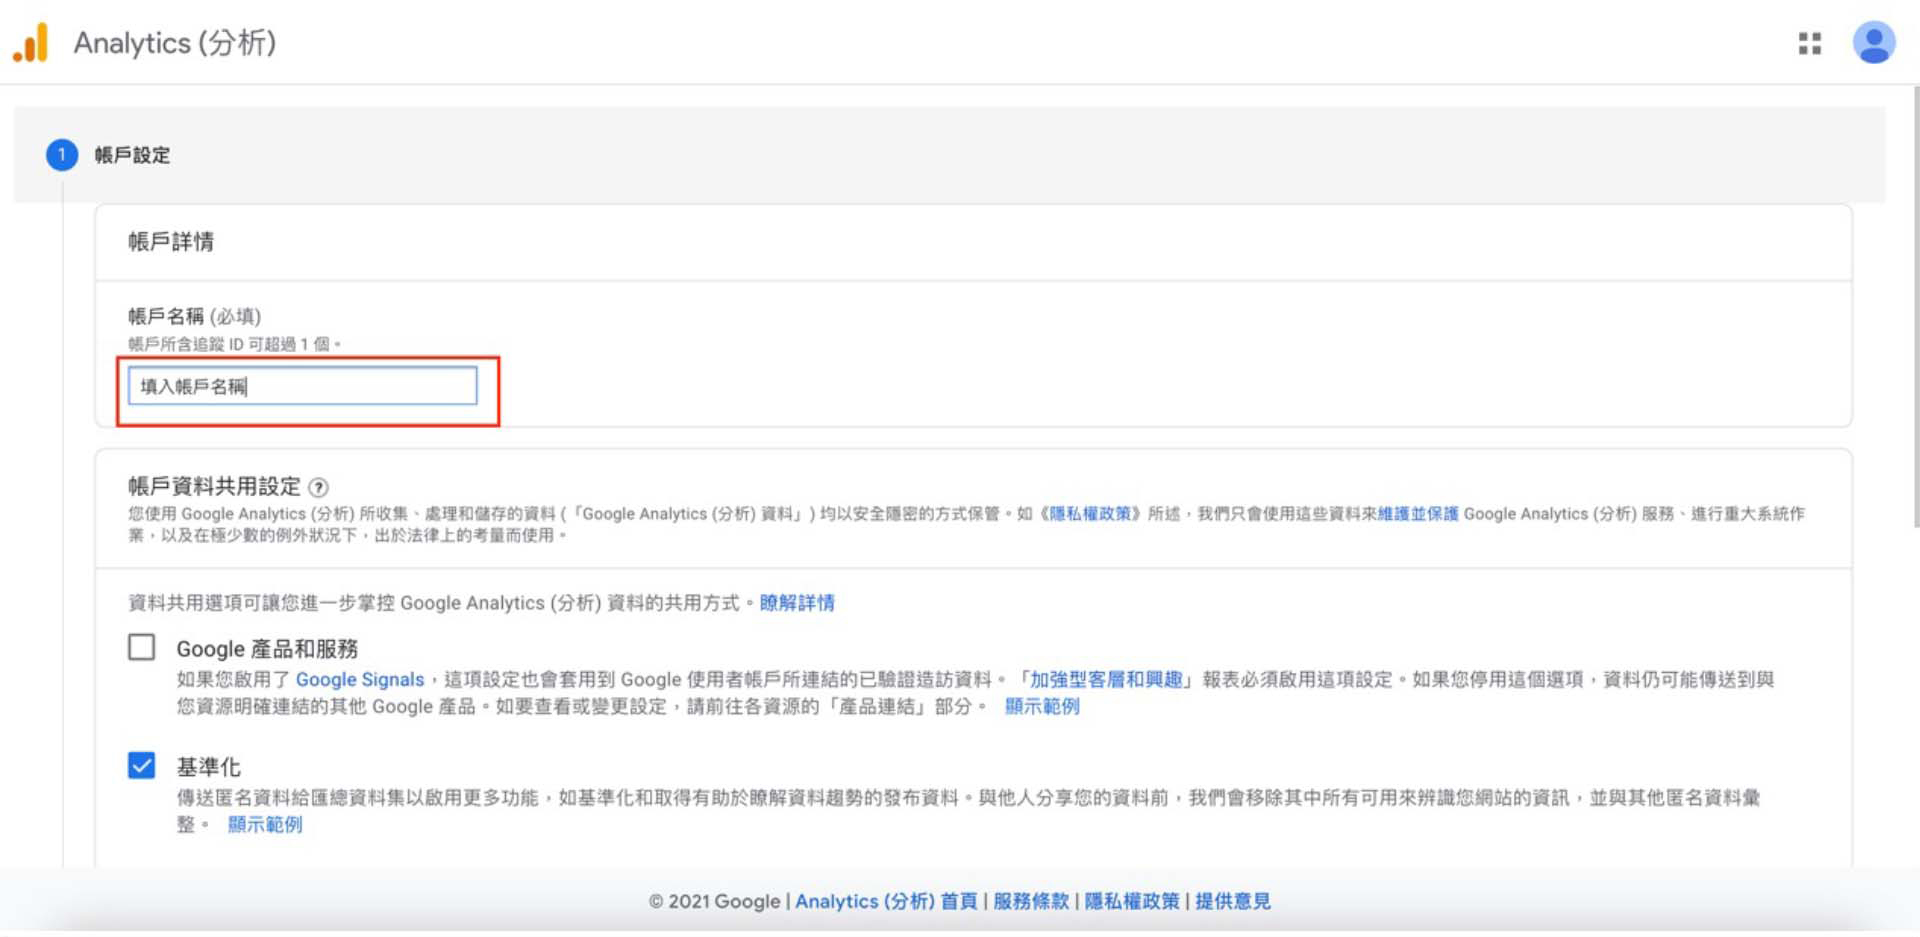Click the Analytics (分析) header title

175,43
